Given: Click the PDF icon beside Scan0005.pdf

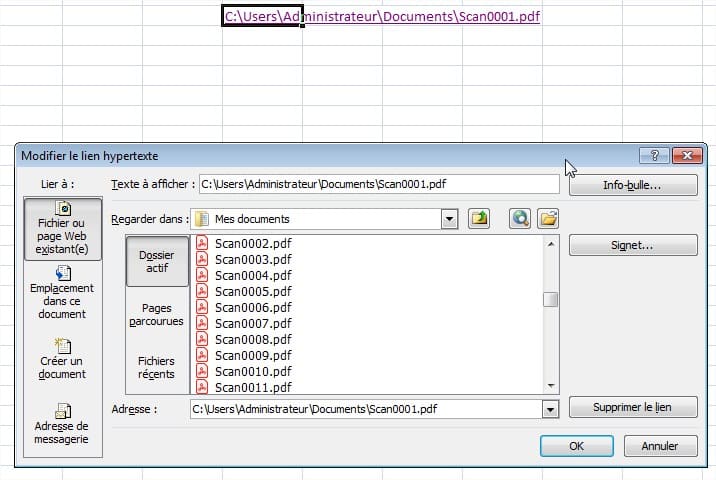Looking at the screenshot, I should [x=202, y=291].
